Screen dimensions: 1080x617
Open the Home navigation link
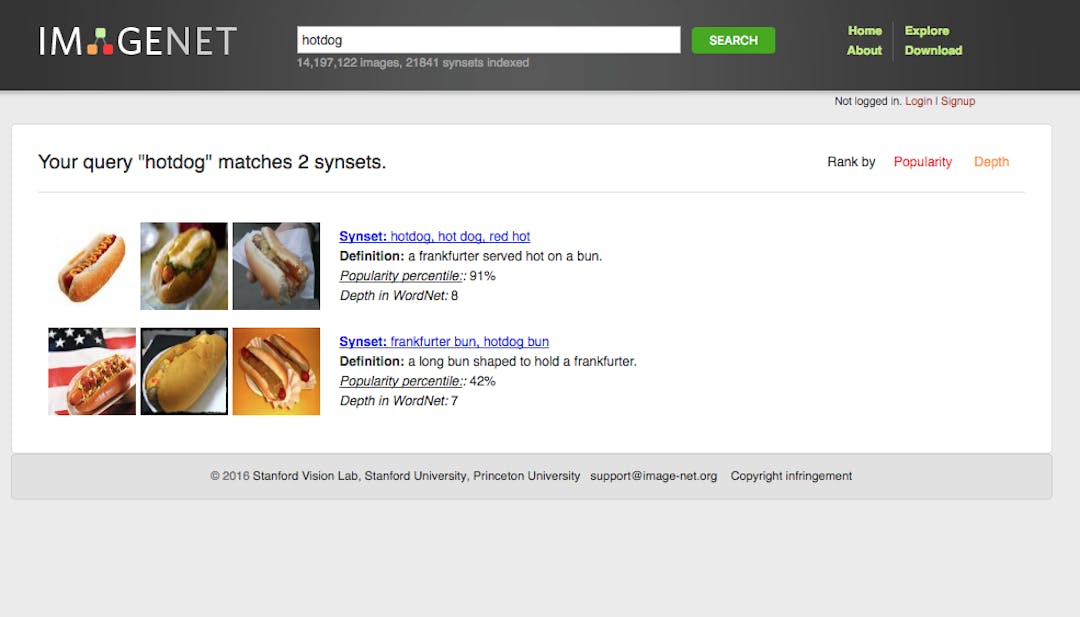[864, 31]
